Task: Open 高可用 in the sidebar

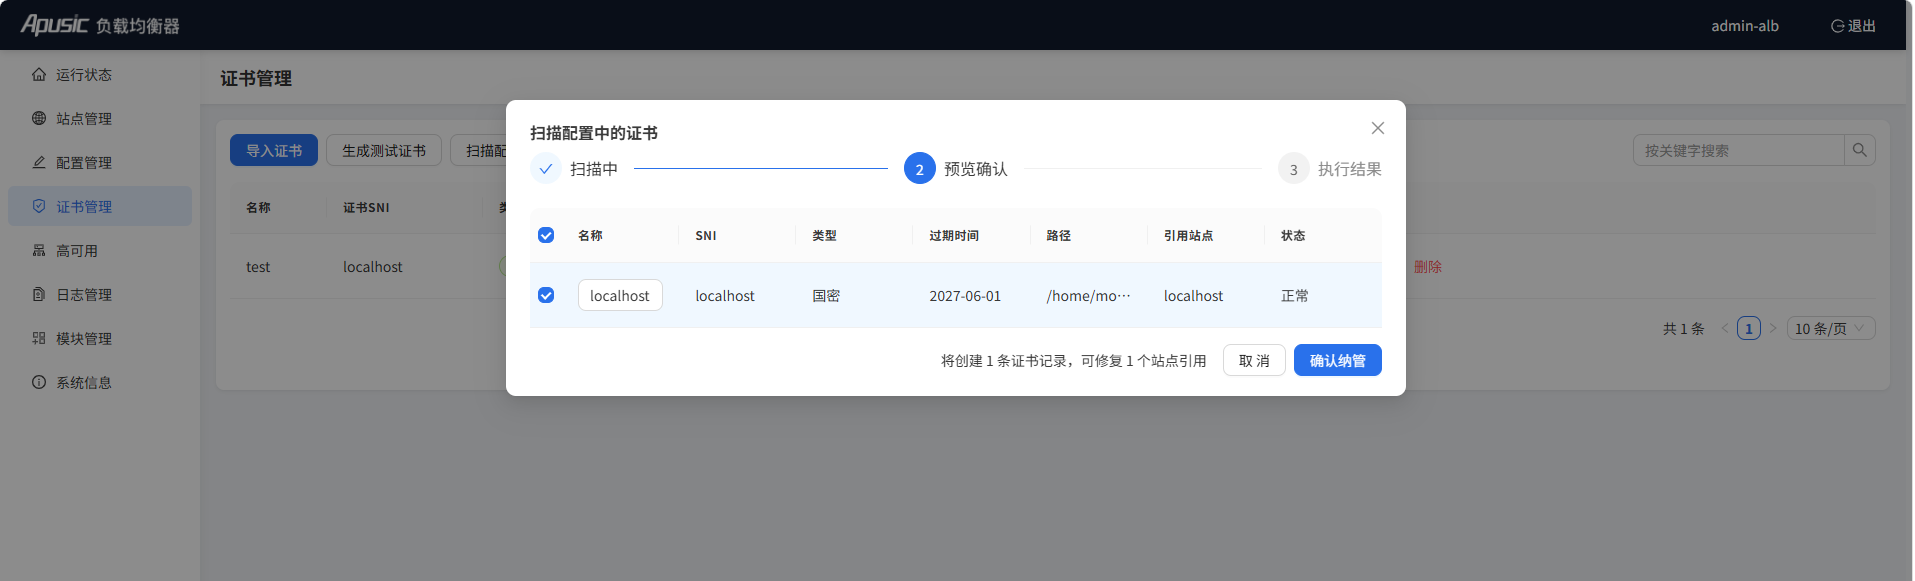Action: pyautogui.click(x=100, y=251)
